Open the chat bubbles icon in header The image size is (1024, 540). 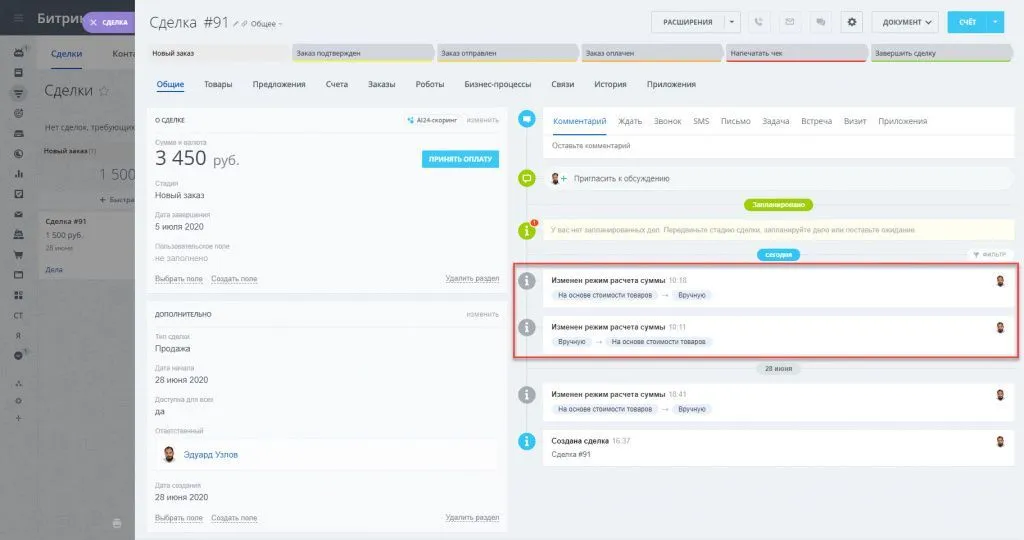820,22
